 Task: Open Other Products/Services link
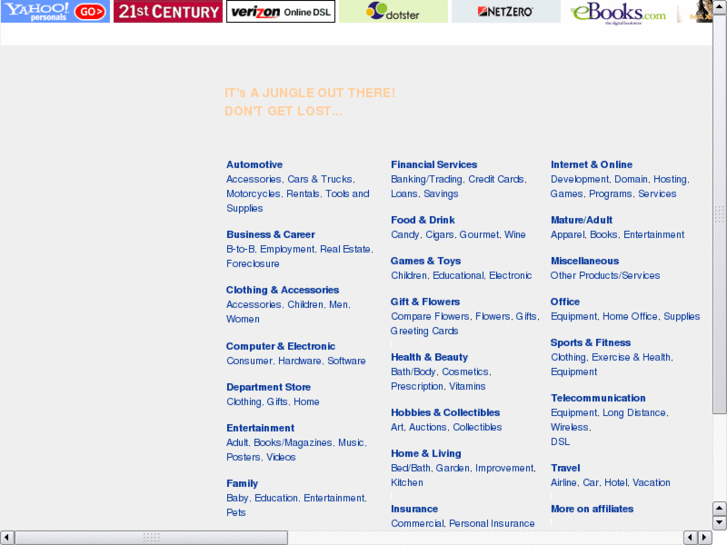pos(605,276)
